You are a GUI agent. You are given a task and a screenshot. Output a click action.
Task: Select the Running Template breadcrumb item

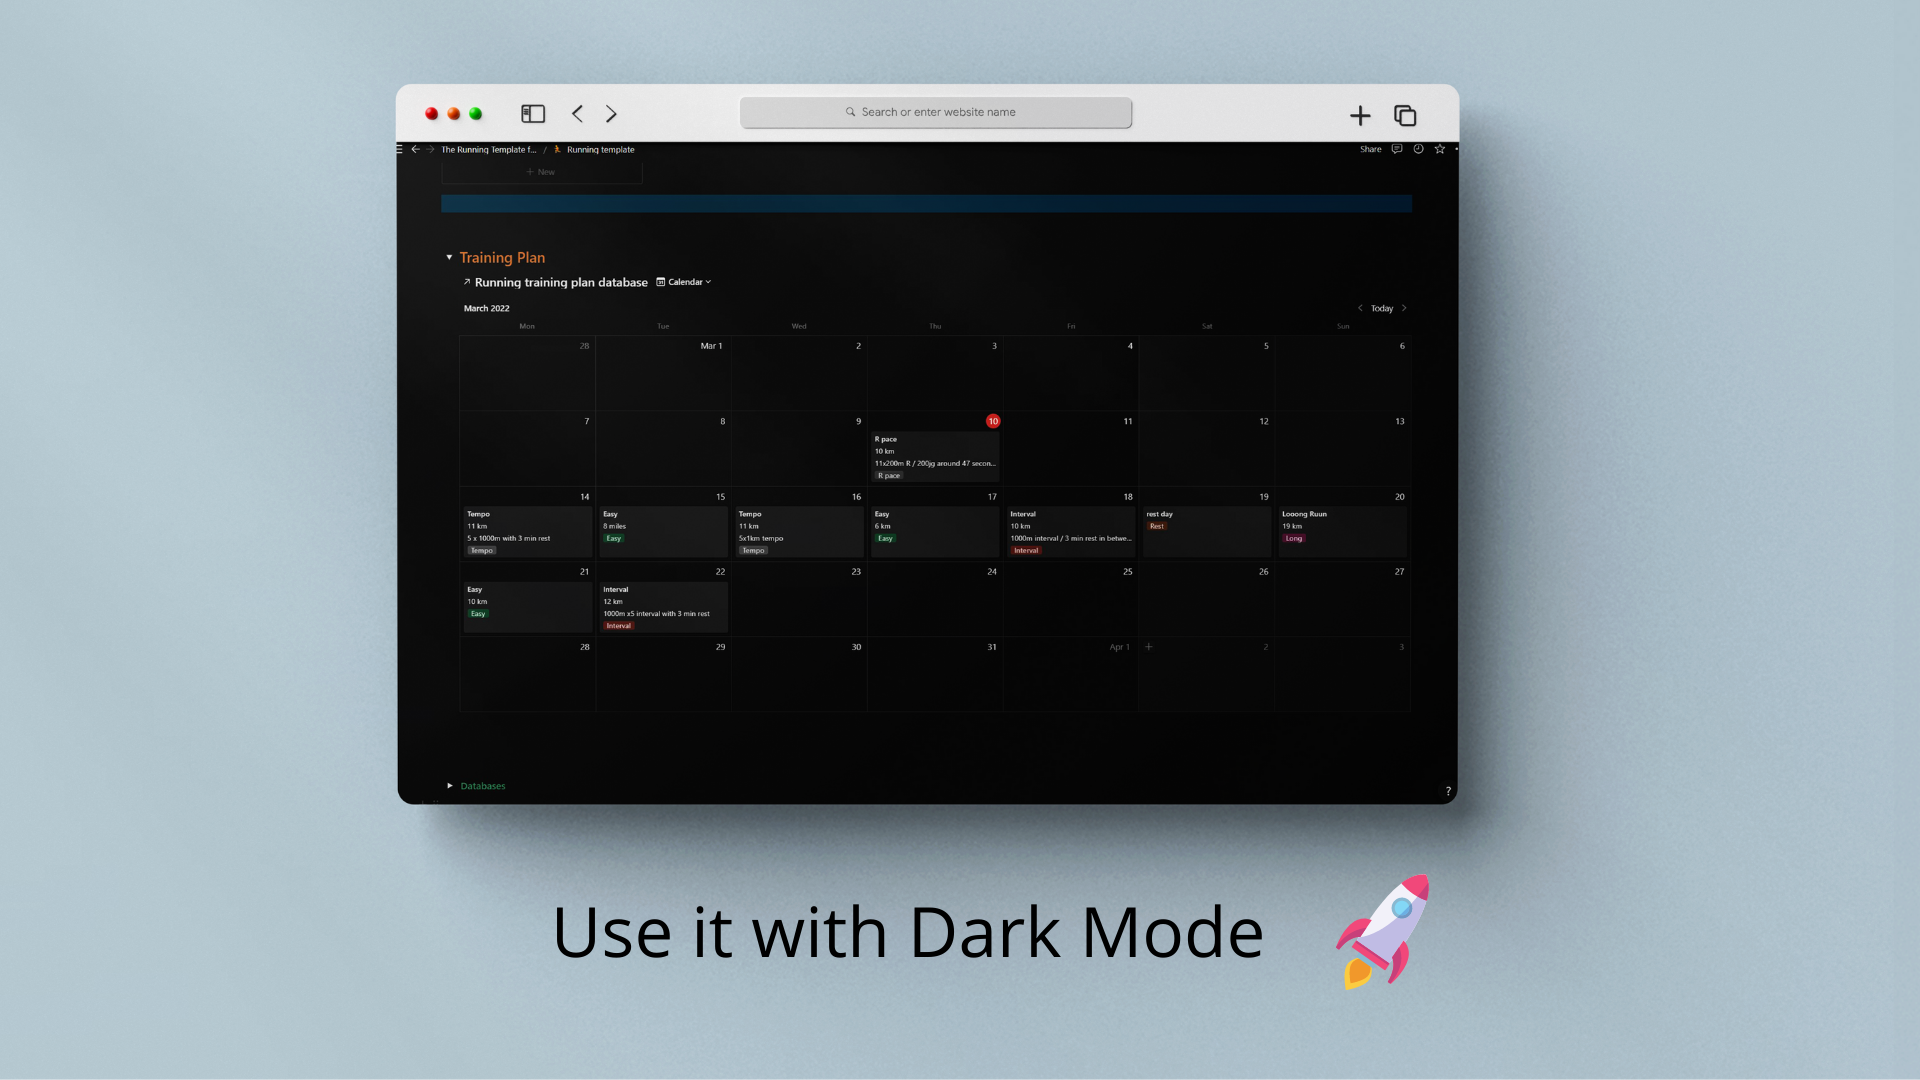click(487, 149)
